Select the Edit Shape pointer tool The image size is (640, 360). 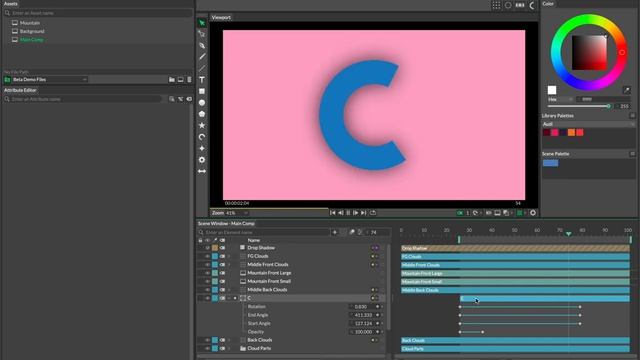[x=202, y=34]
